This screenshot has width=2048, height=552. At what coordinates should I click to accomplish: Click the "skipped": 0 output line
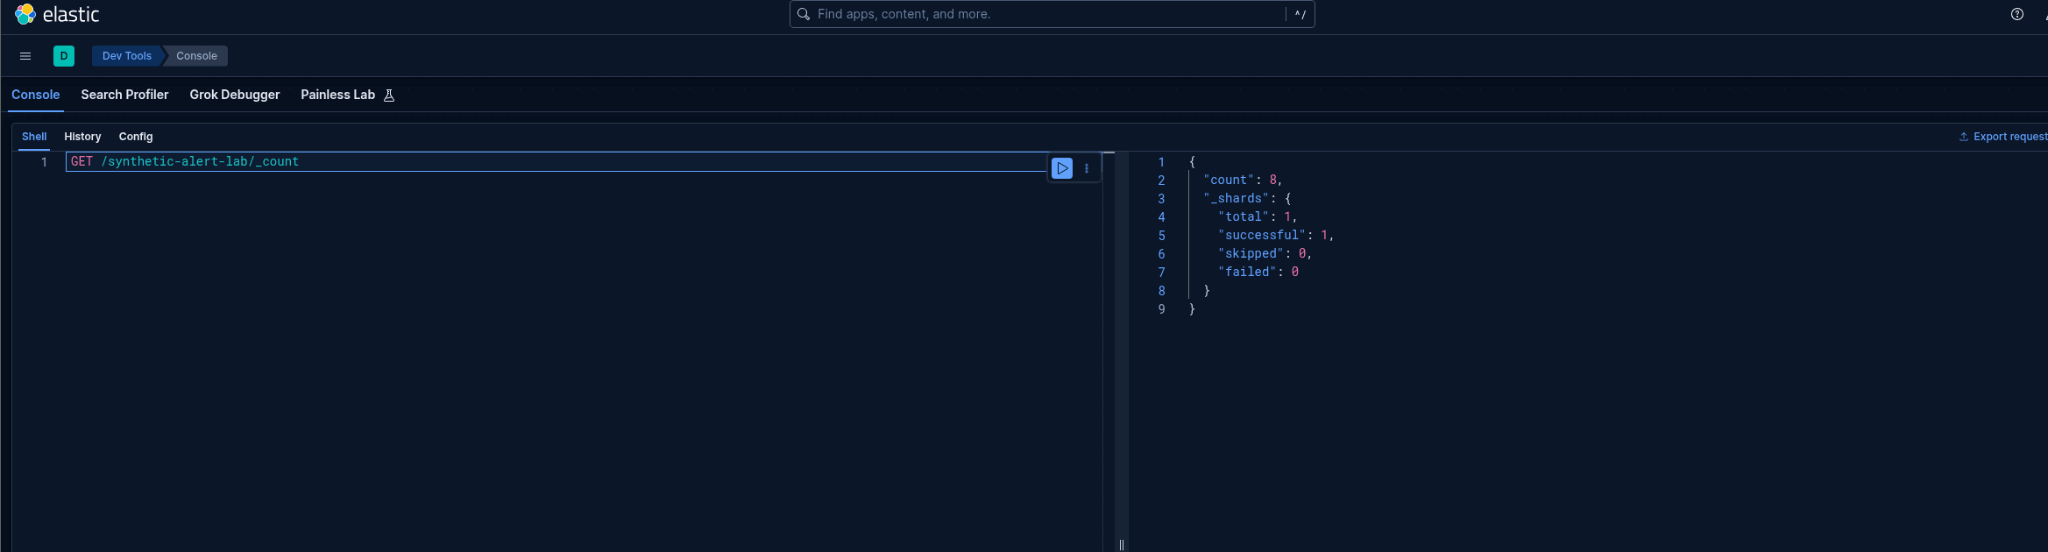click(1265, 254)
